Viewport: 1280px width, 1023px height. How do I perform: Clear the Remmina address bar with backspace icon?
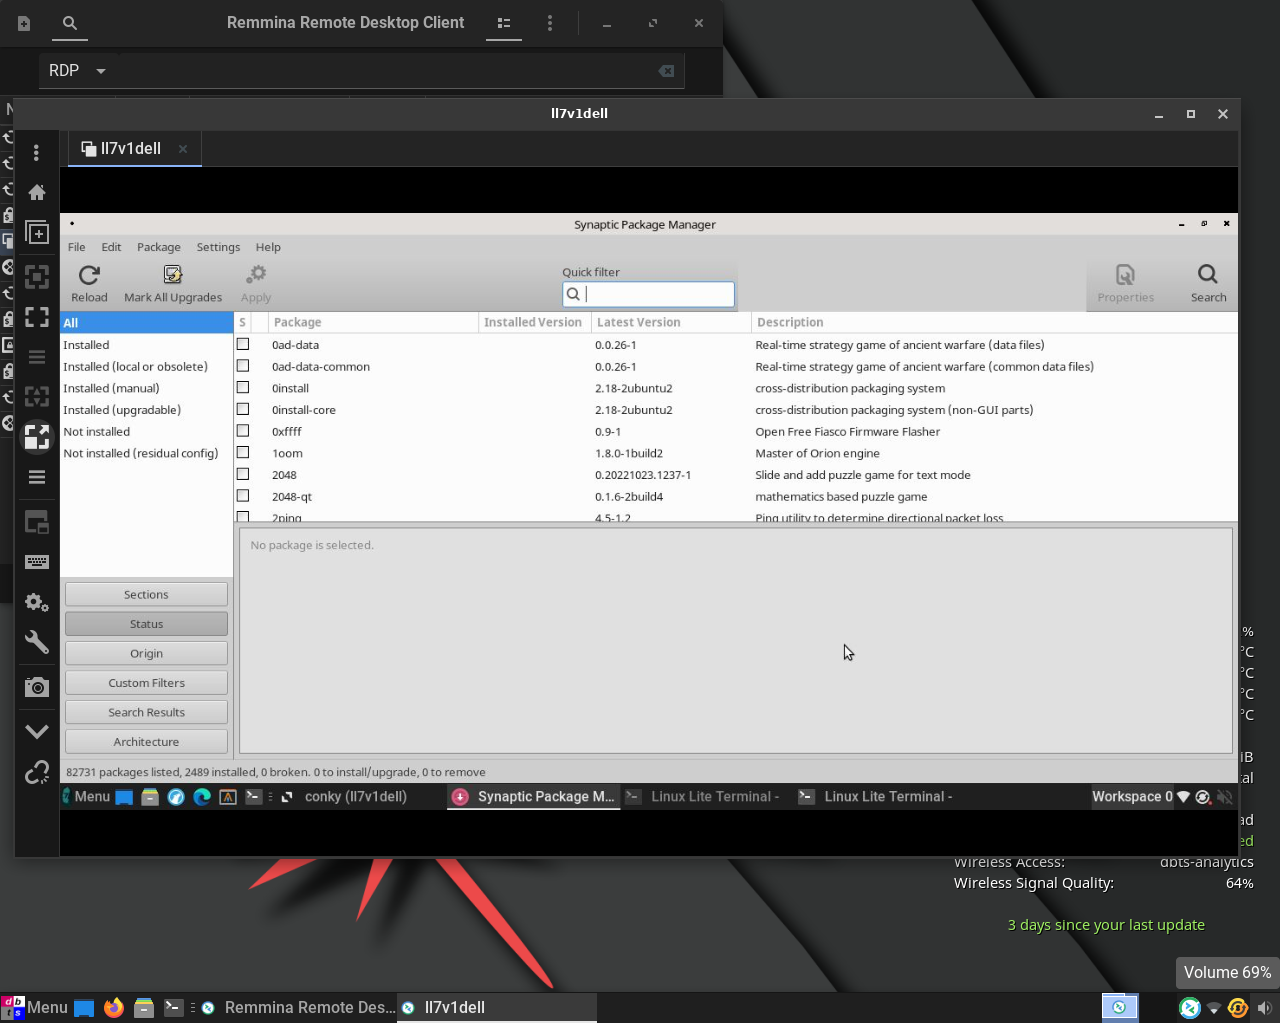[x=666, y=71]
